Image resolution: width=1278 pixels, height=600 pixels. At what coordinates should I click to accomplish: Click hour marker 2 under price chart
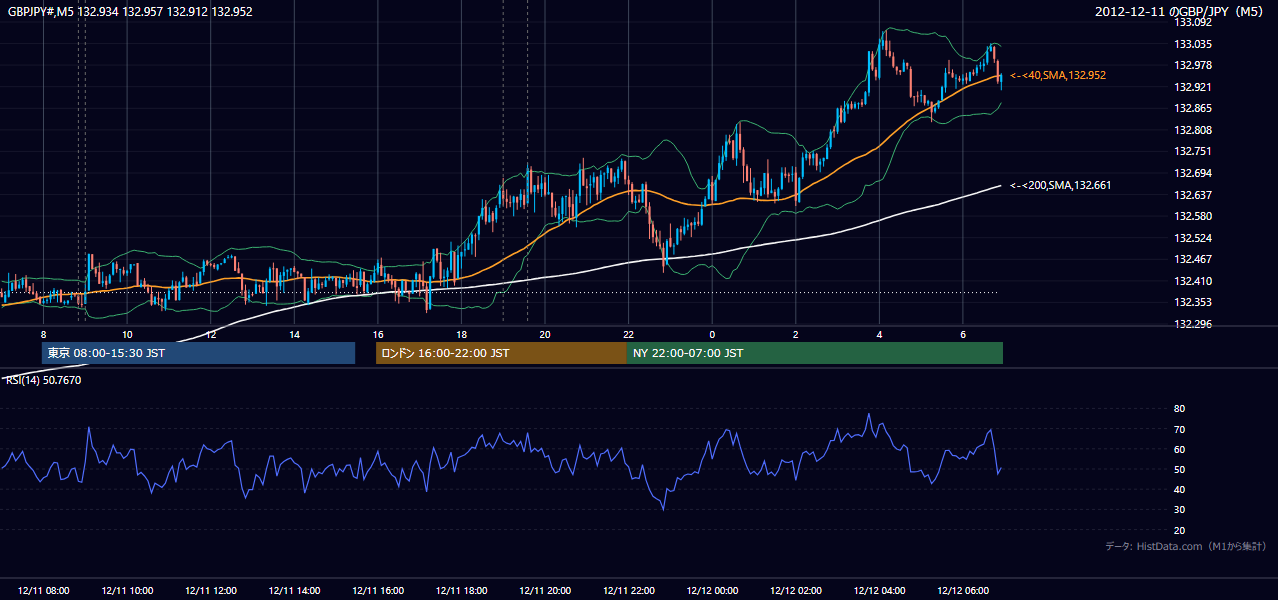pyautogui.click(x=796, y=334)
